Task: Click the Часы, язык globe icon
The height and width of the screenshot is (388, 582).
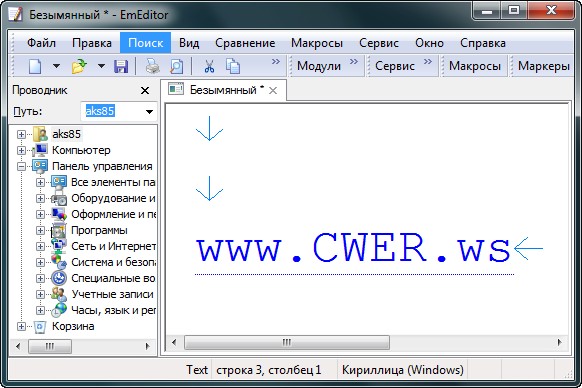Action: coord(59,310)
